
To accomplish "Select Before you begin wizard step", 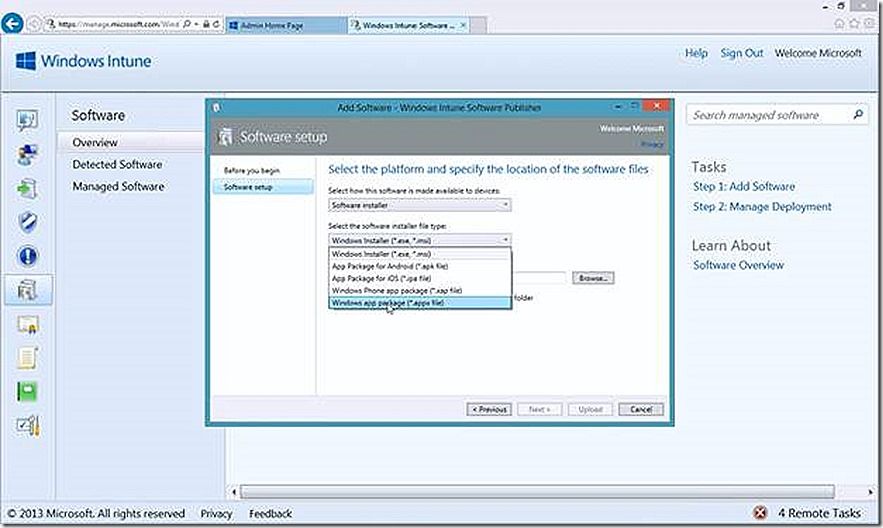I will click(x=252, y=171).
